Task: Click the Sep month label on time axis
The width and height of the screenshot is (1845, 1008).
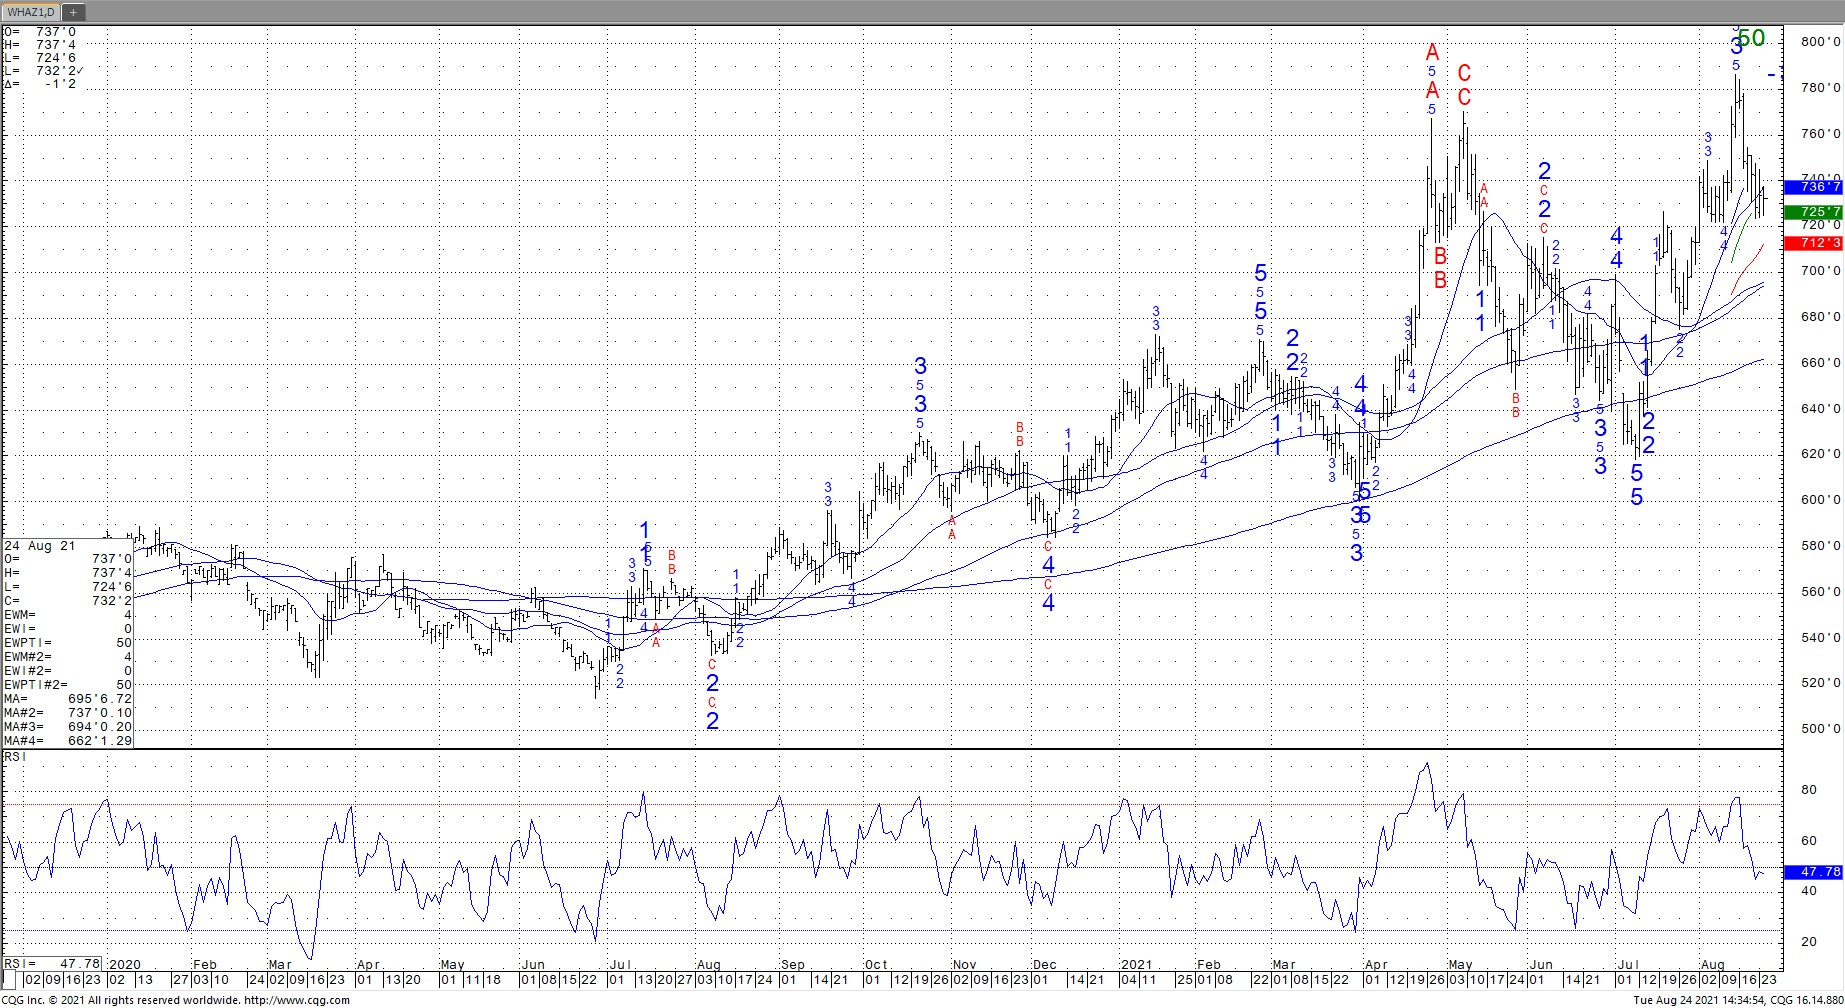Action: (793, 965)
